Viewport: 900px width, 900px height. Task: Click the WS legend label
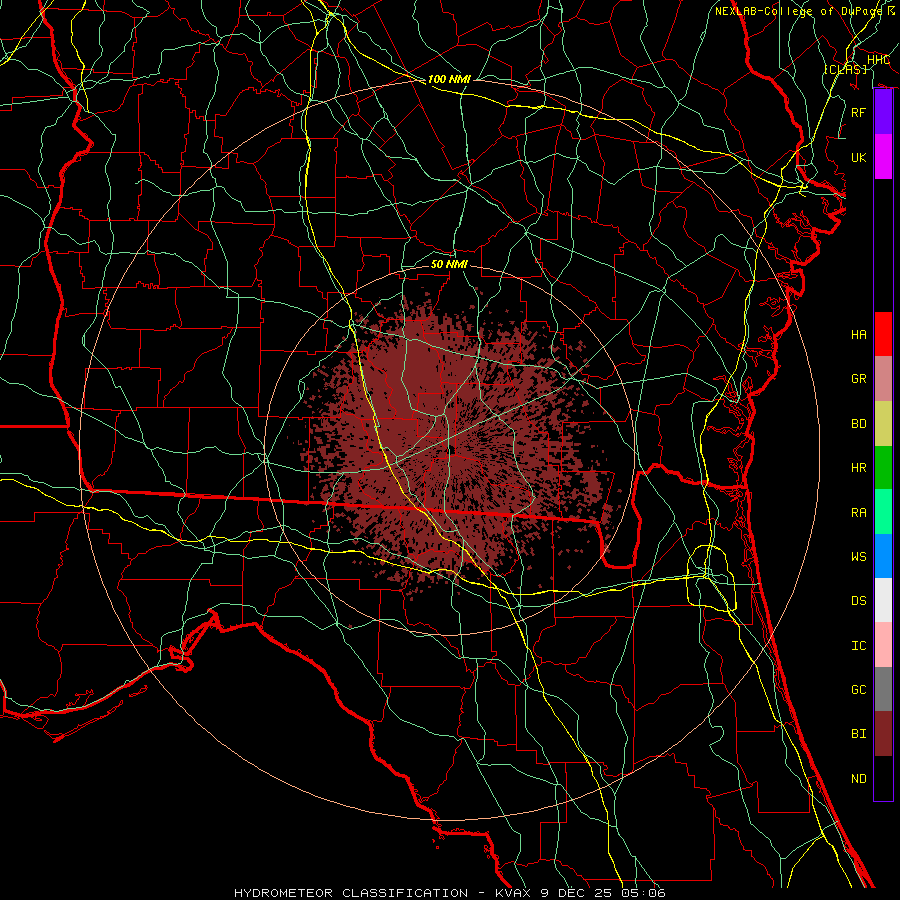click(x=859, y=556)
